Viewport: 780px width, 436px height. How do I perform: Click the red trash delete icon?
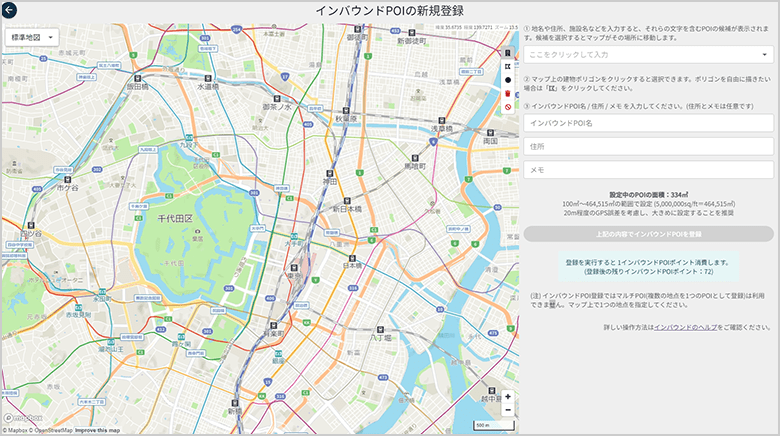click(508, 93)
